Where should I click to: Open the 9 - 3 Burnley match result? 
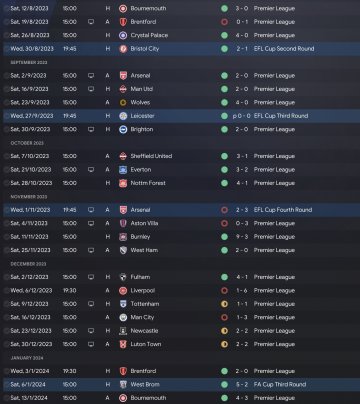tap(242, 237)
